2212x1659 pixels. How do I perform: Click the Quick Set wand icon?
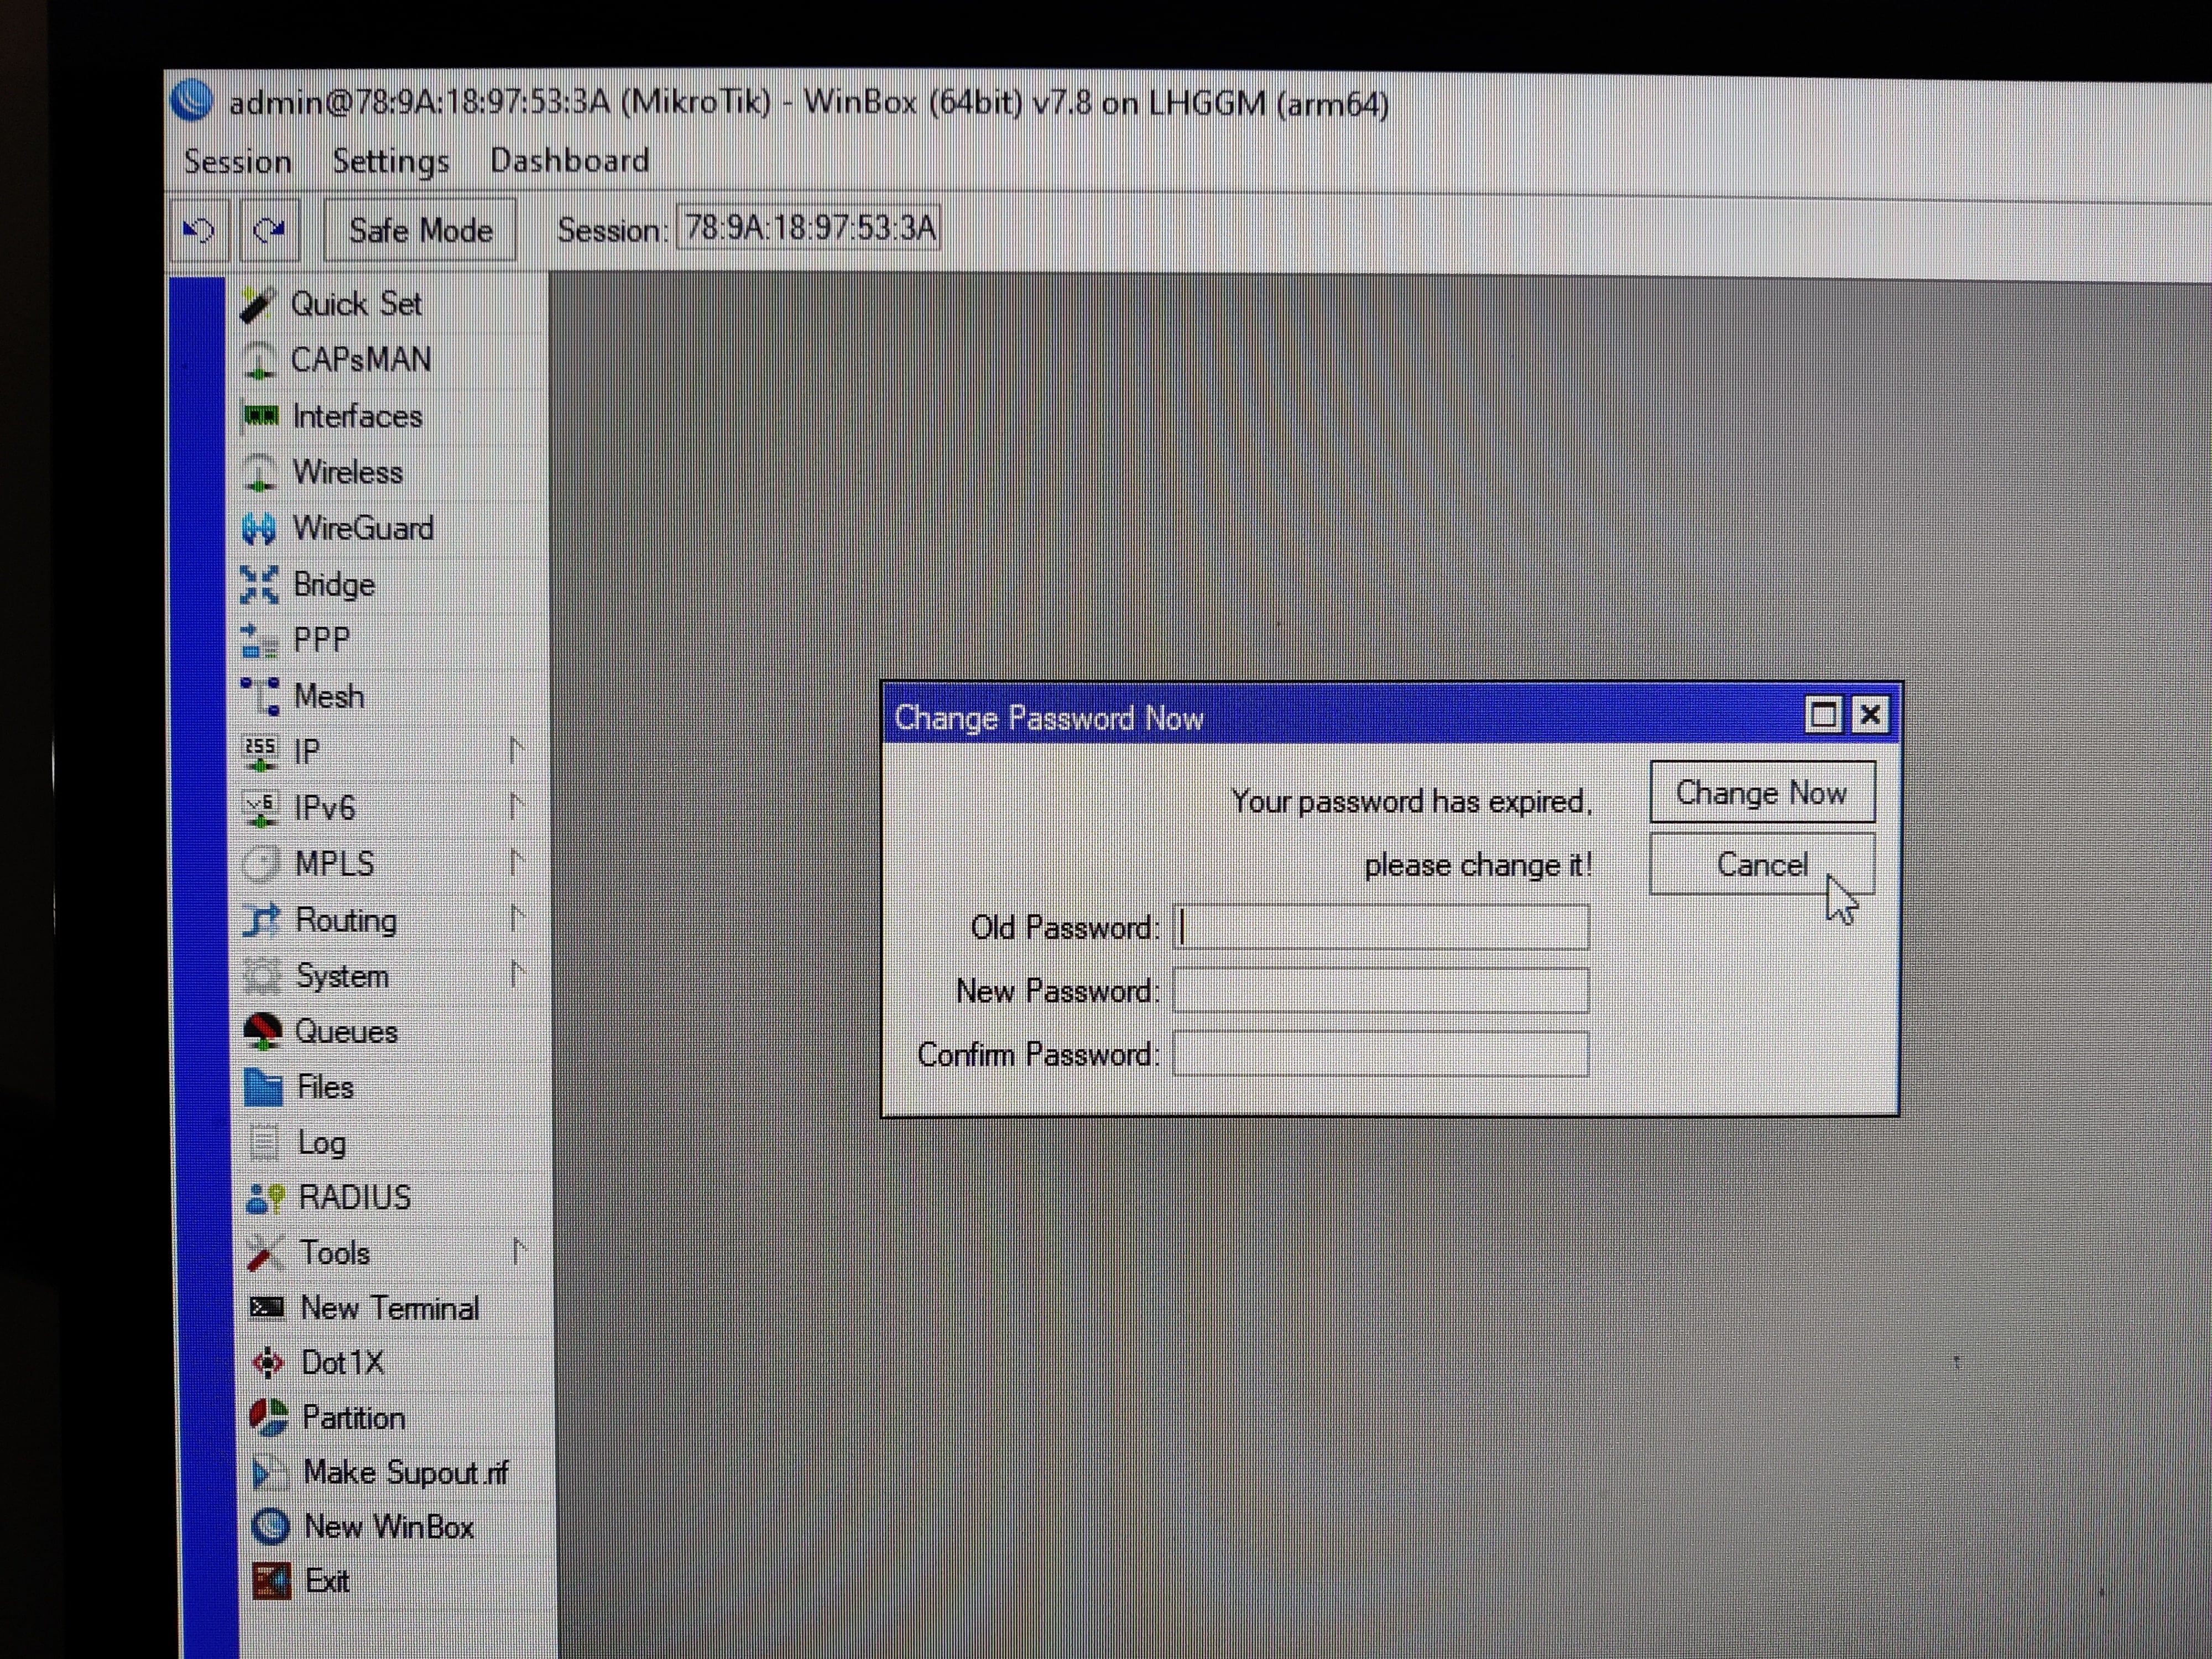click(257, 304)
